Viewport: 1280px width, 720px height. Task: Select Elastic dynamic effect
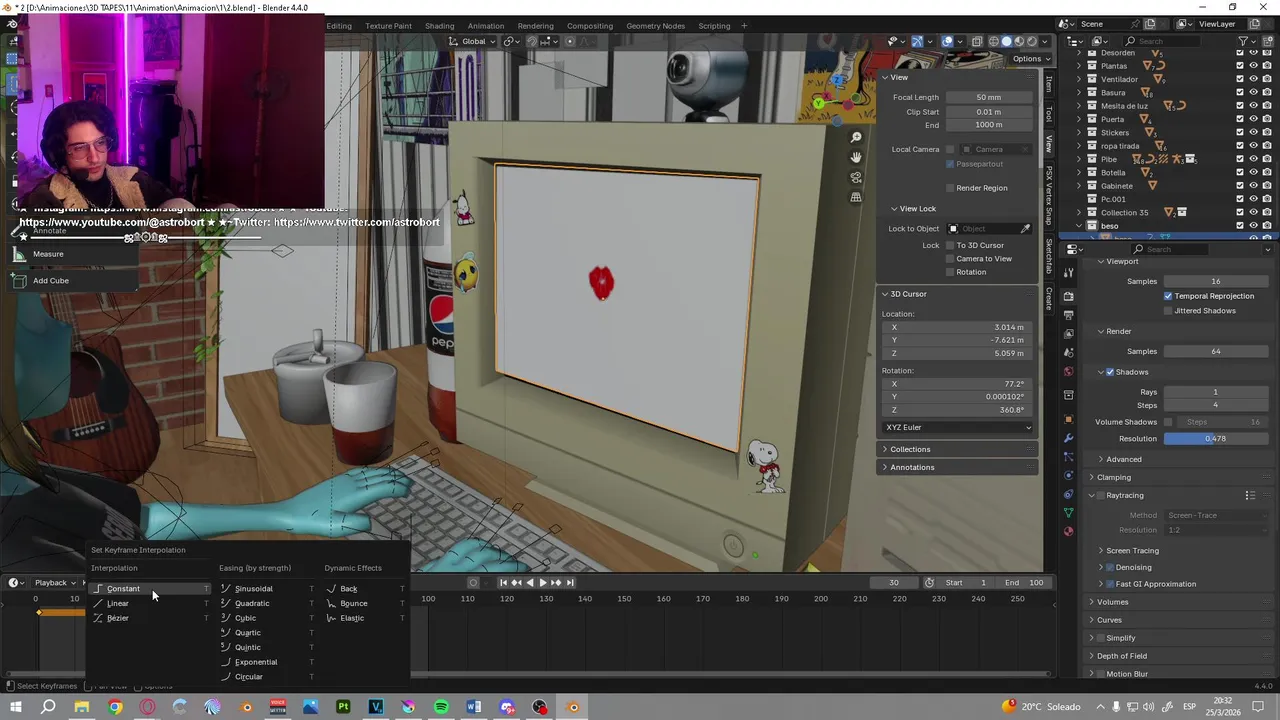[364, 618]
